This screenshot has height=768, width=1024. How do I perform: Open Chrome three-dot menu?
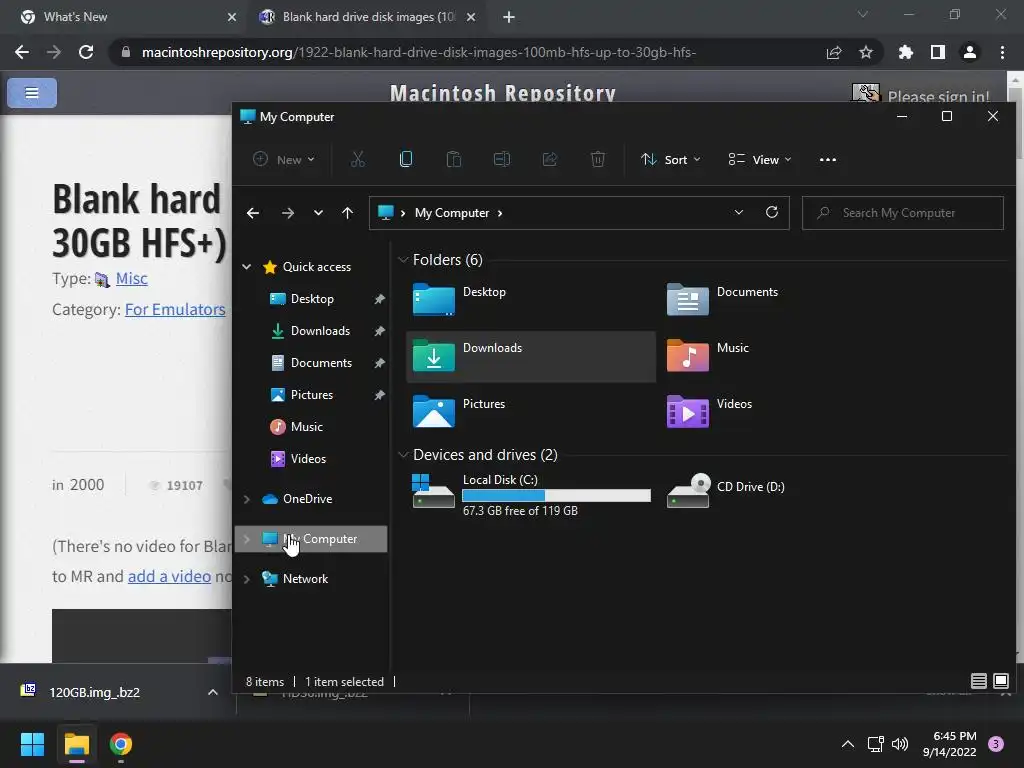1002,52
